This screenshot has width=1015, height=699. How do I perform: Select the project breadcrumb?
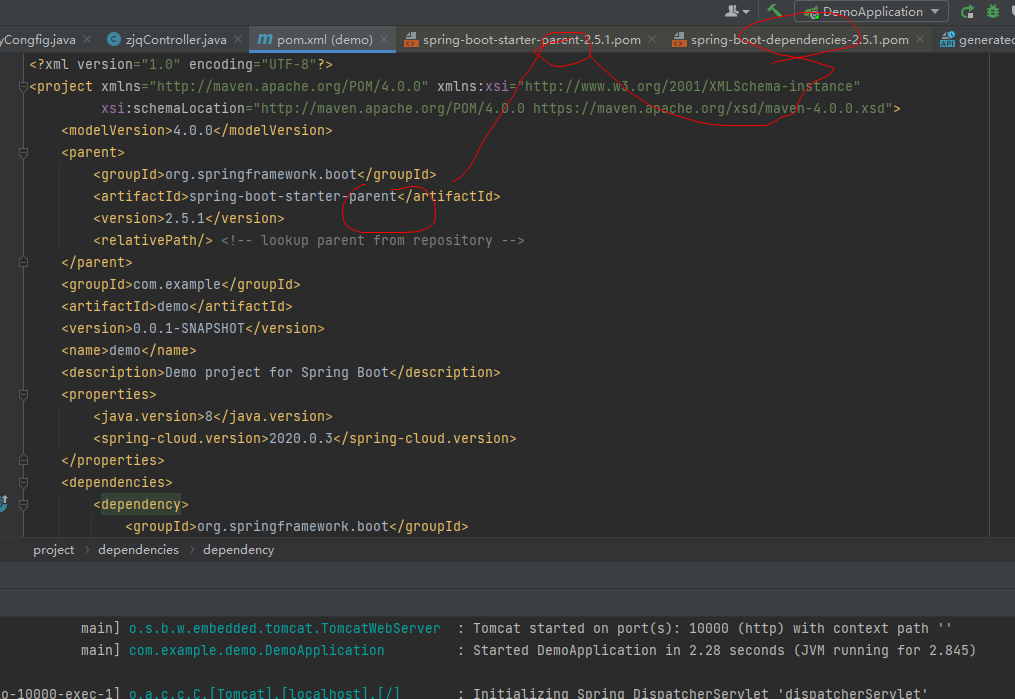click(x=54, y=549)
